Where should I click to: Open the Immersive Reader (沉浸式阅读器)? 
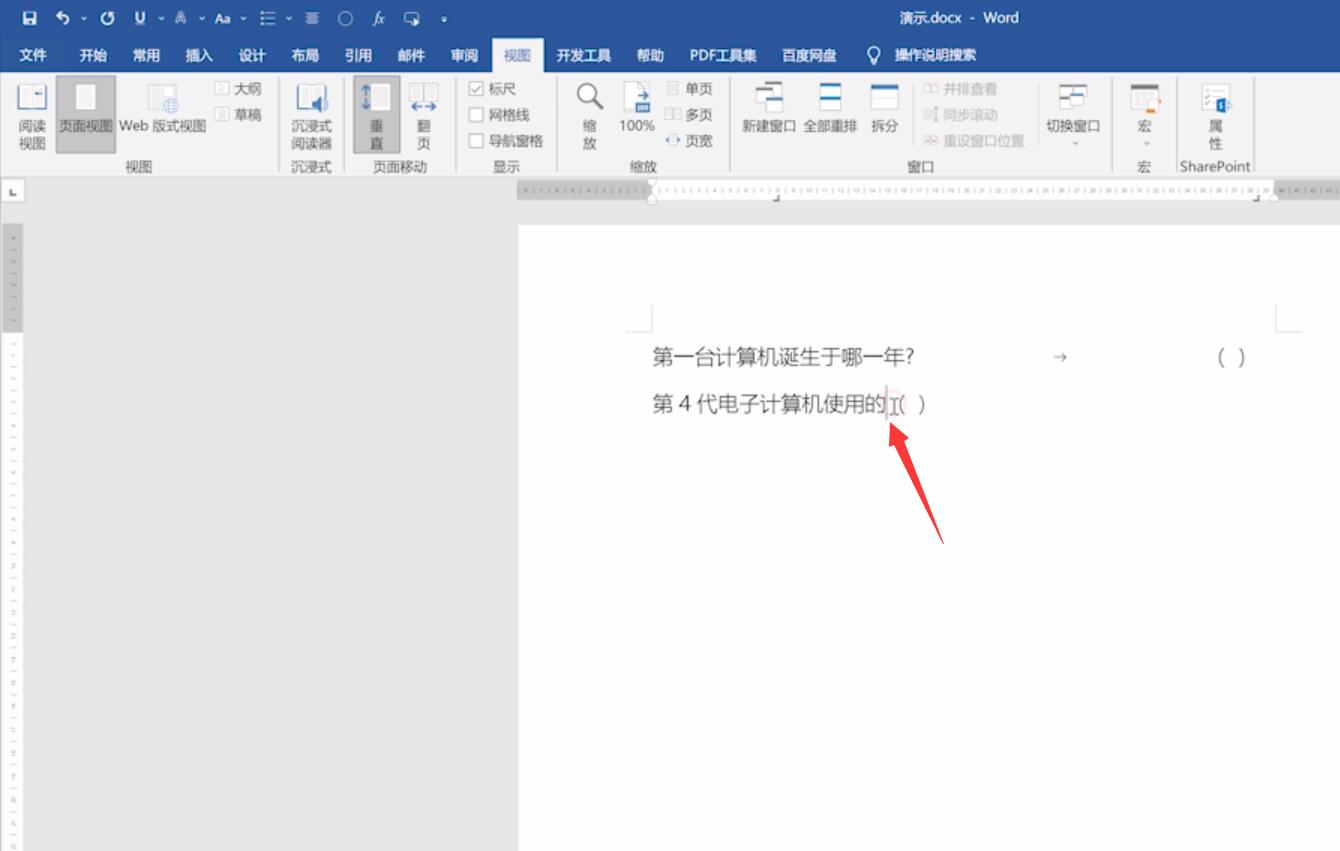[311, 116]
